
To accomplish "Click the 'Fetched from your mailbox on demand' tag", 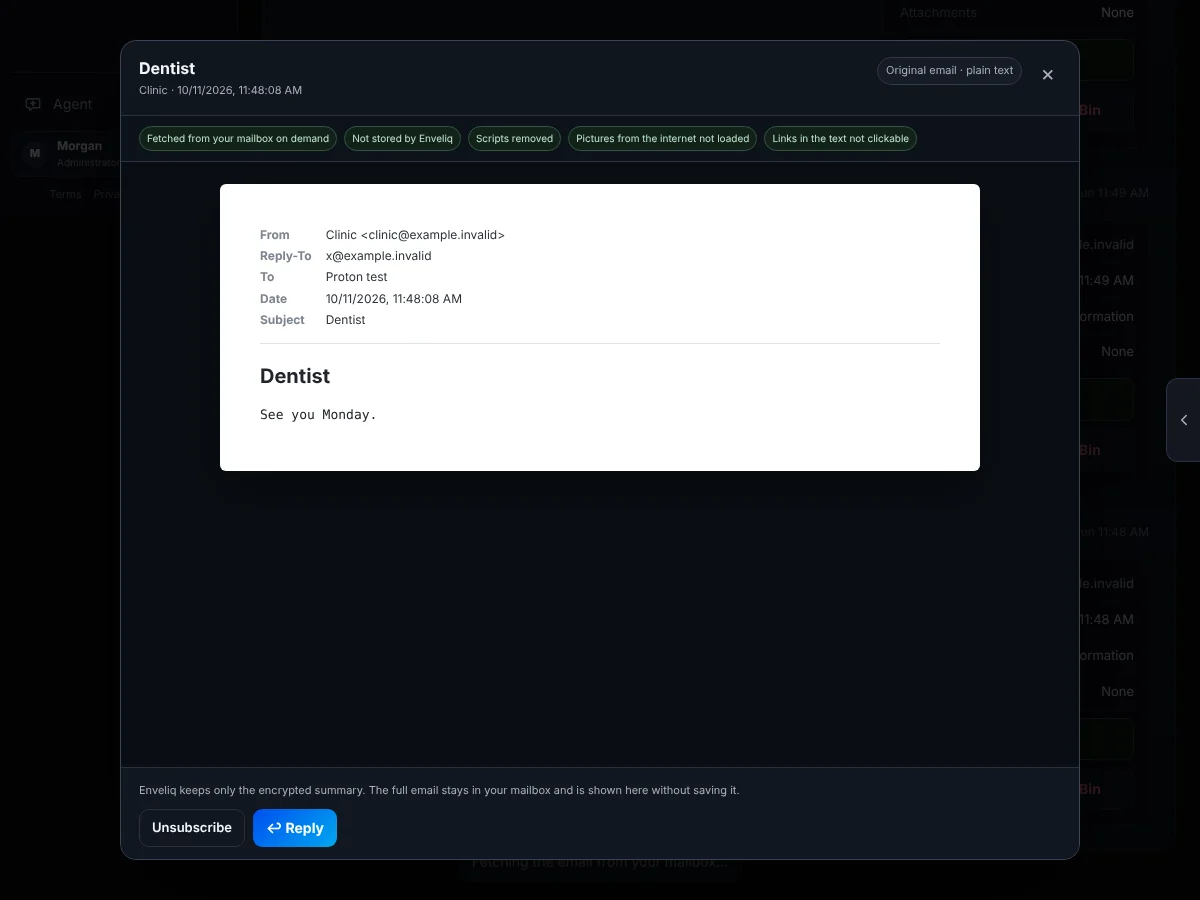I will [x=238, y=139].
